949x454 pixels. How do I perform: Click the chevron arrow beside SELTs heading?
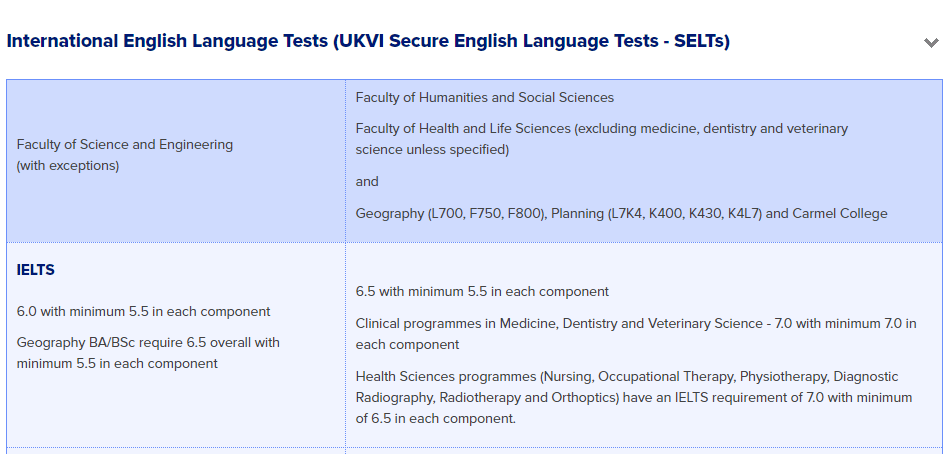click(931, 42)
